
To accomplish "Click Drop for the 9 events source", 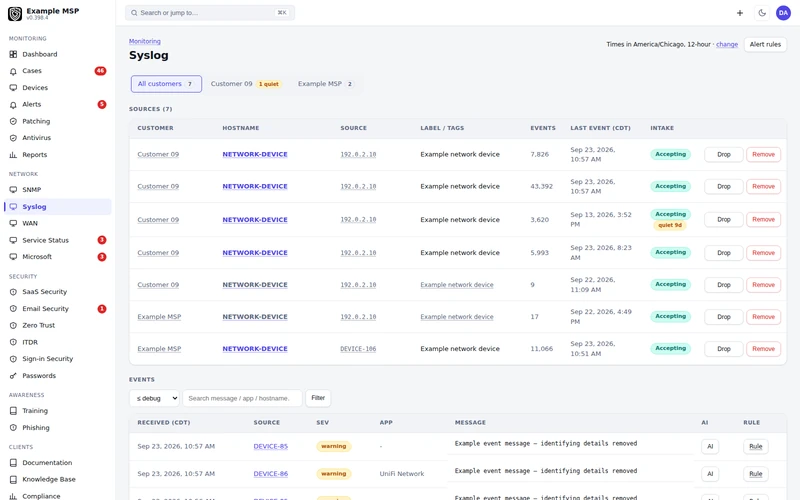I will point(723,285).
